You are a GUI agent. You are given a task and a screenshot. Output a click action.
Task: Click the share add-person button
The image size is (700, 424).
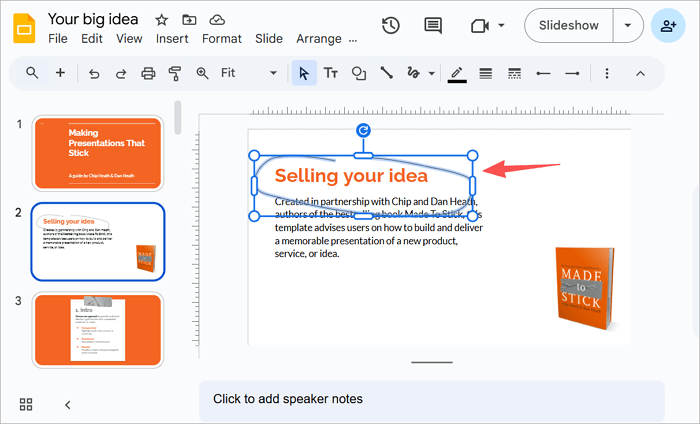tap(668, 25)
